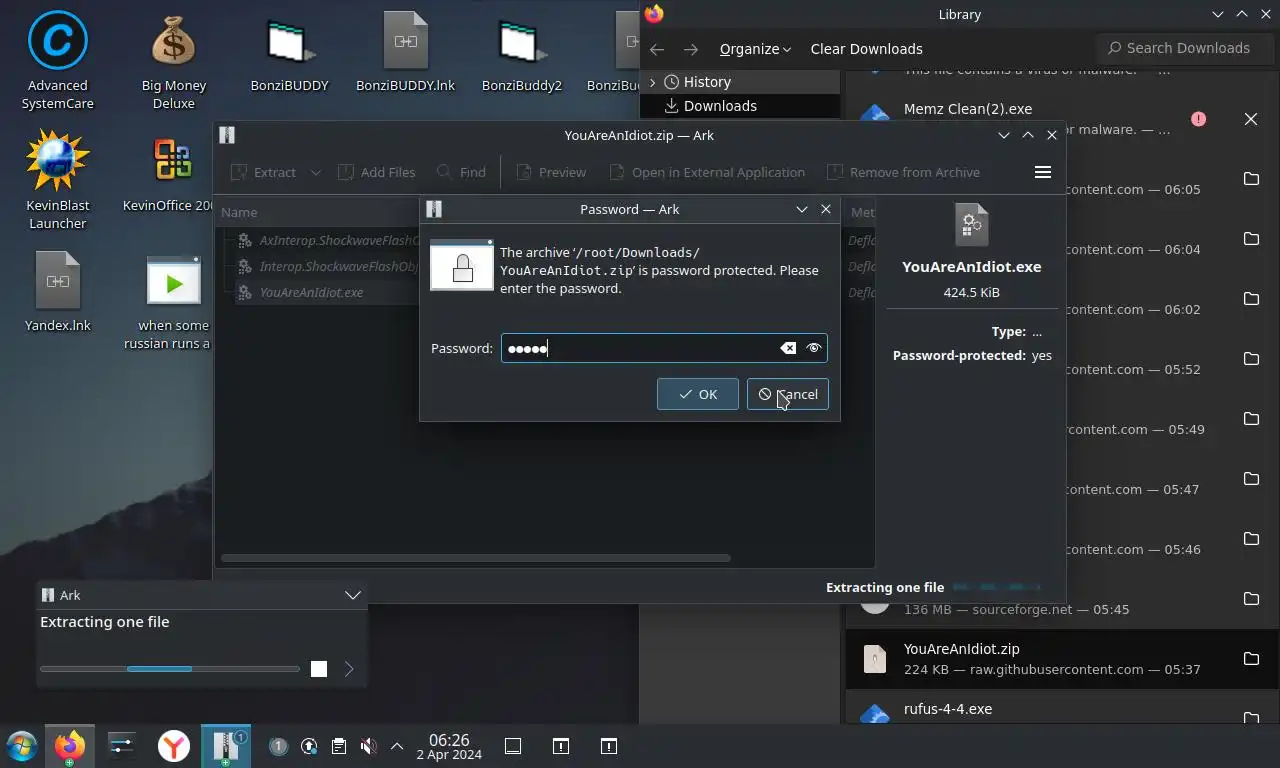Click Ark archive taskbar icon

click(226, 746)
